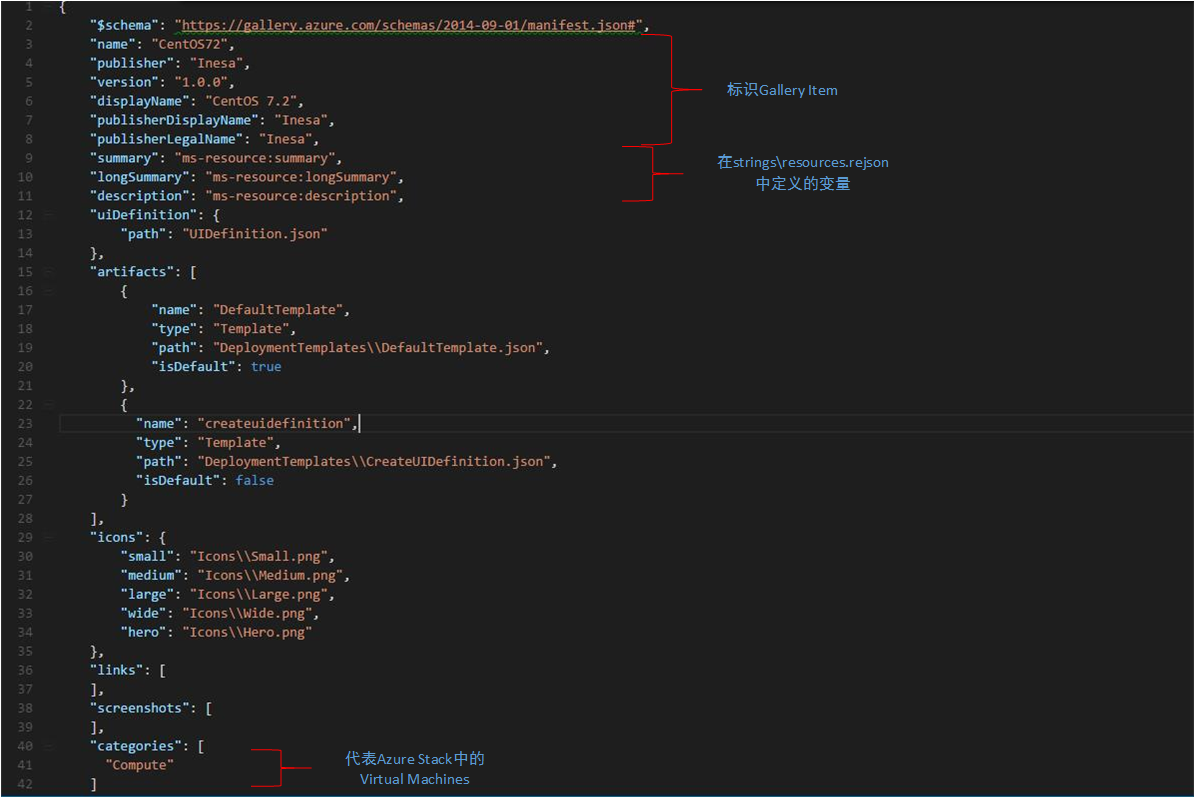
Task: Click the "DefaultTemplate" name value
Action: (x=277, y=309)
